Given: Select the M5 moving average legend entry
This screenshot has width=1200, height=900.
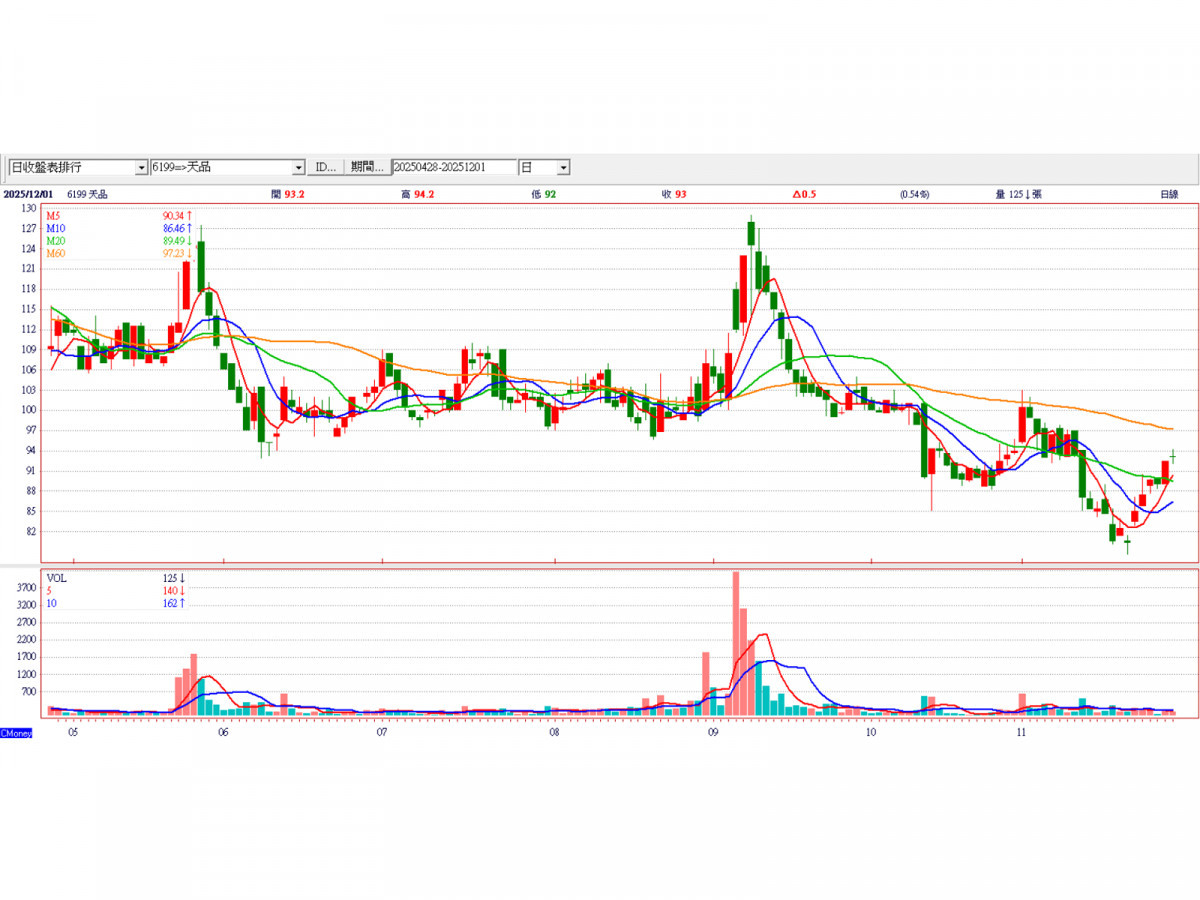Looking at the screenshot, I should coord(53,216).
